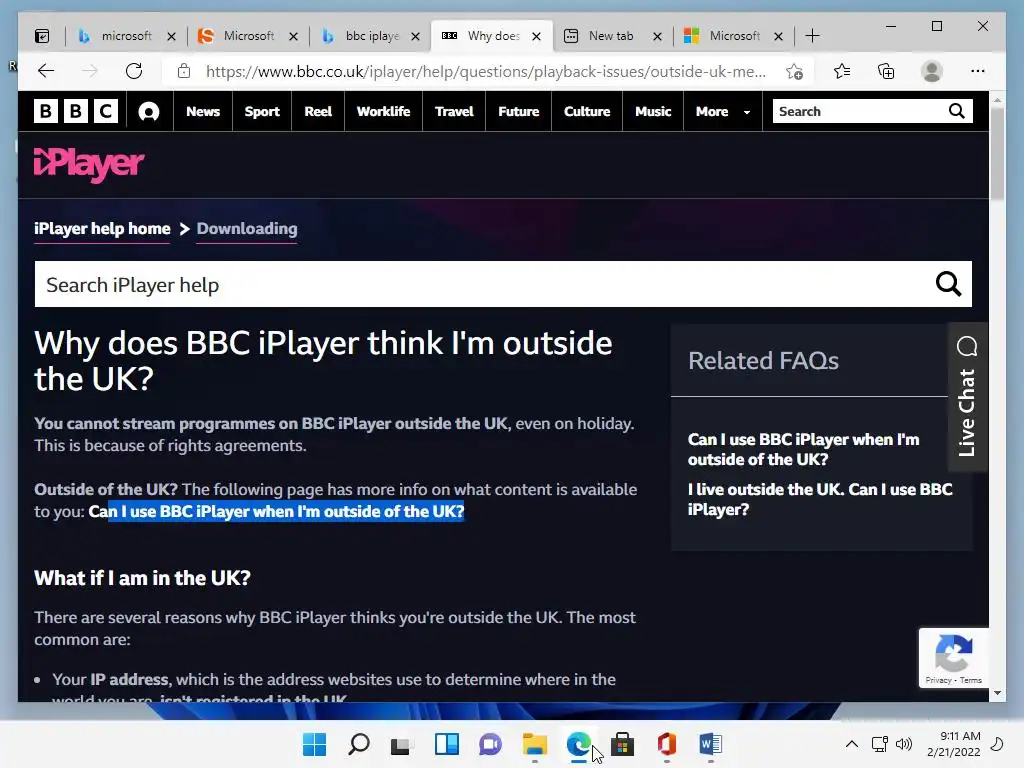The height and width of the screenshot is (768, 1024).
Task: Open highlighted 'Can I use BBC iPlayer' link
Action: pos(276,511)
